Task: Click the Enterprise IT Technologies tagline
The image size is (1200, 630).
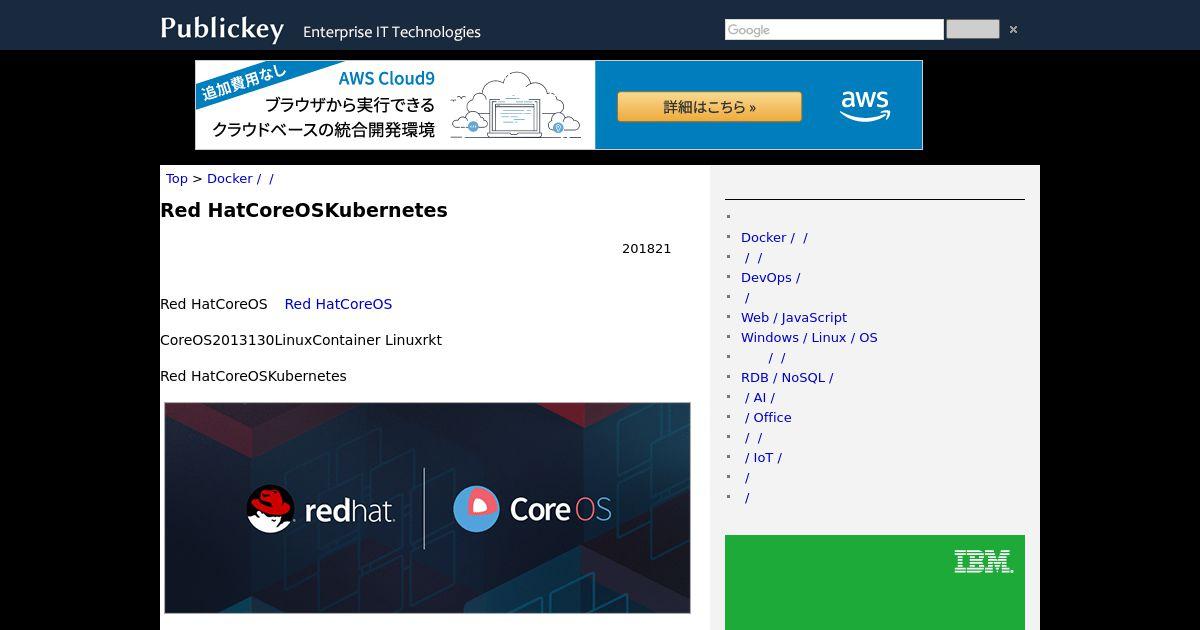Action: click(x=392, y=32)
